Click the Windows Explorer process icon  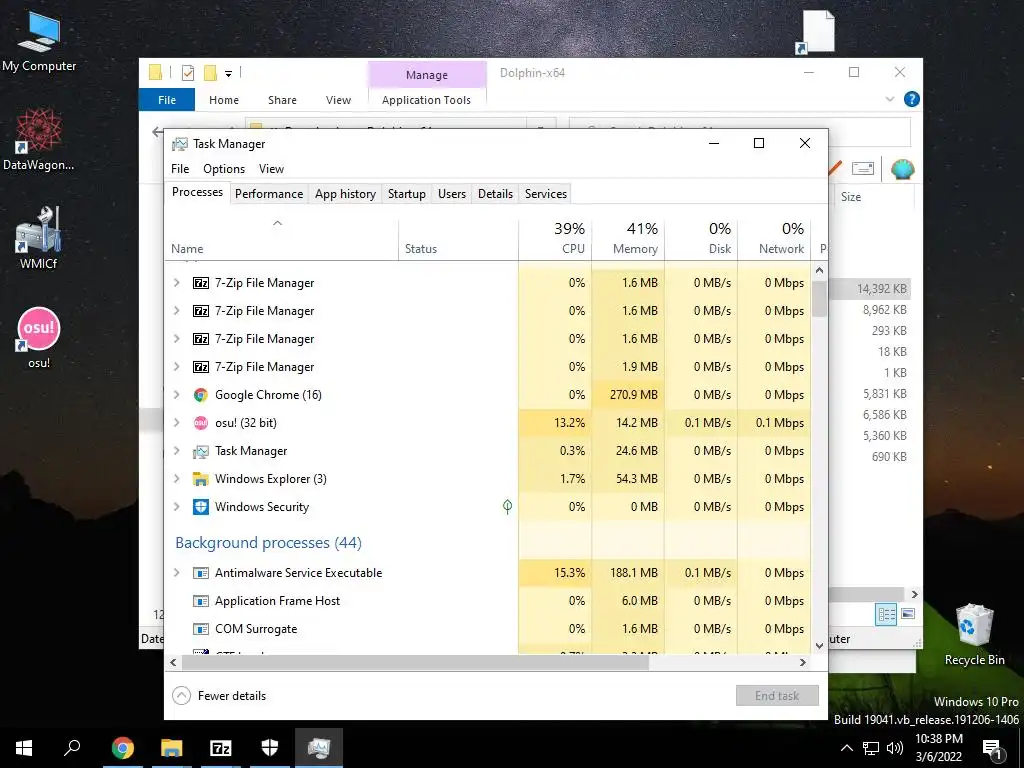pos(200,479)
